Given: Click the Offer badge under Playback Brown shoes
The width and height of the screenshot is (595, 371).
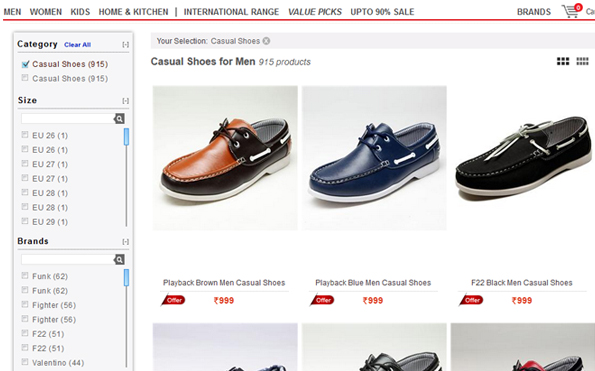Looking at the screenshot, I should pyautogui.click(x=173, y=300).
